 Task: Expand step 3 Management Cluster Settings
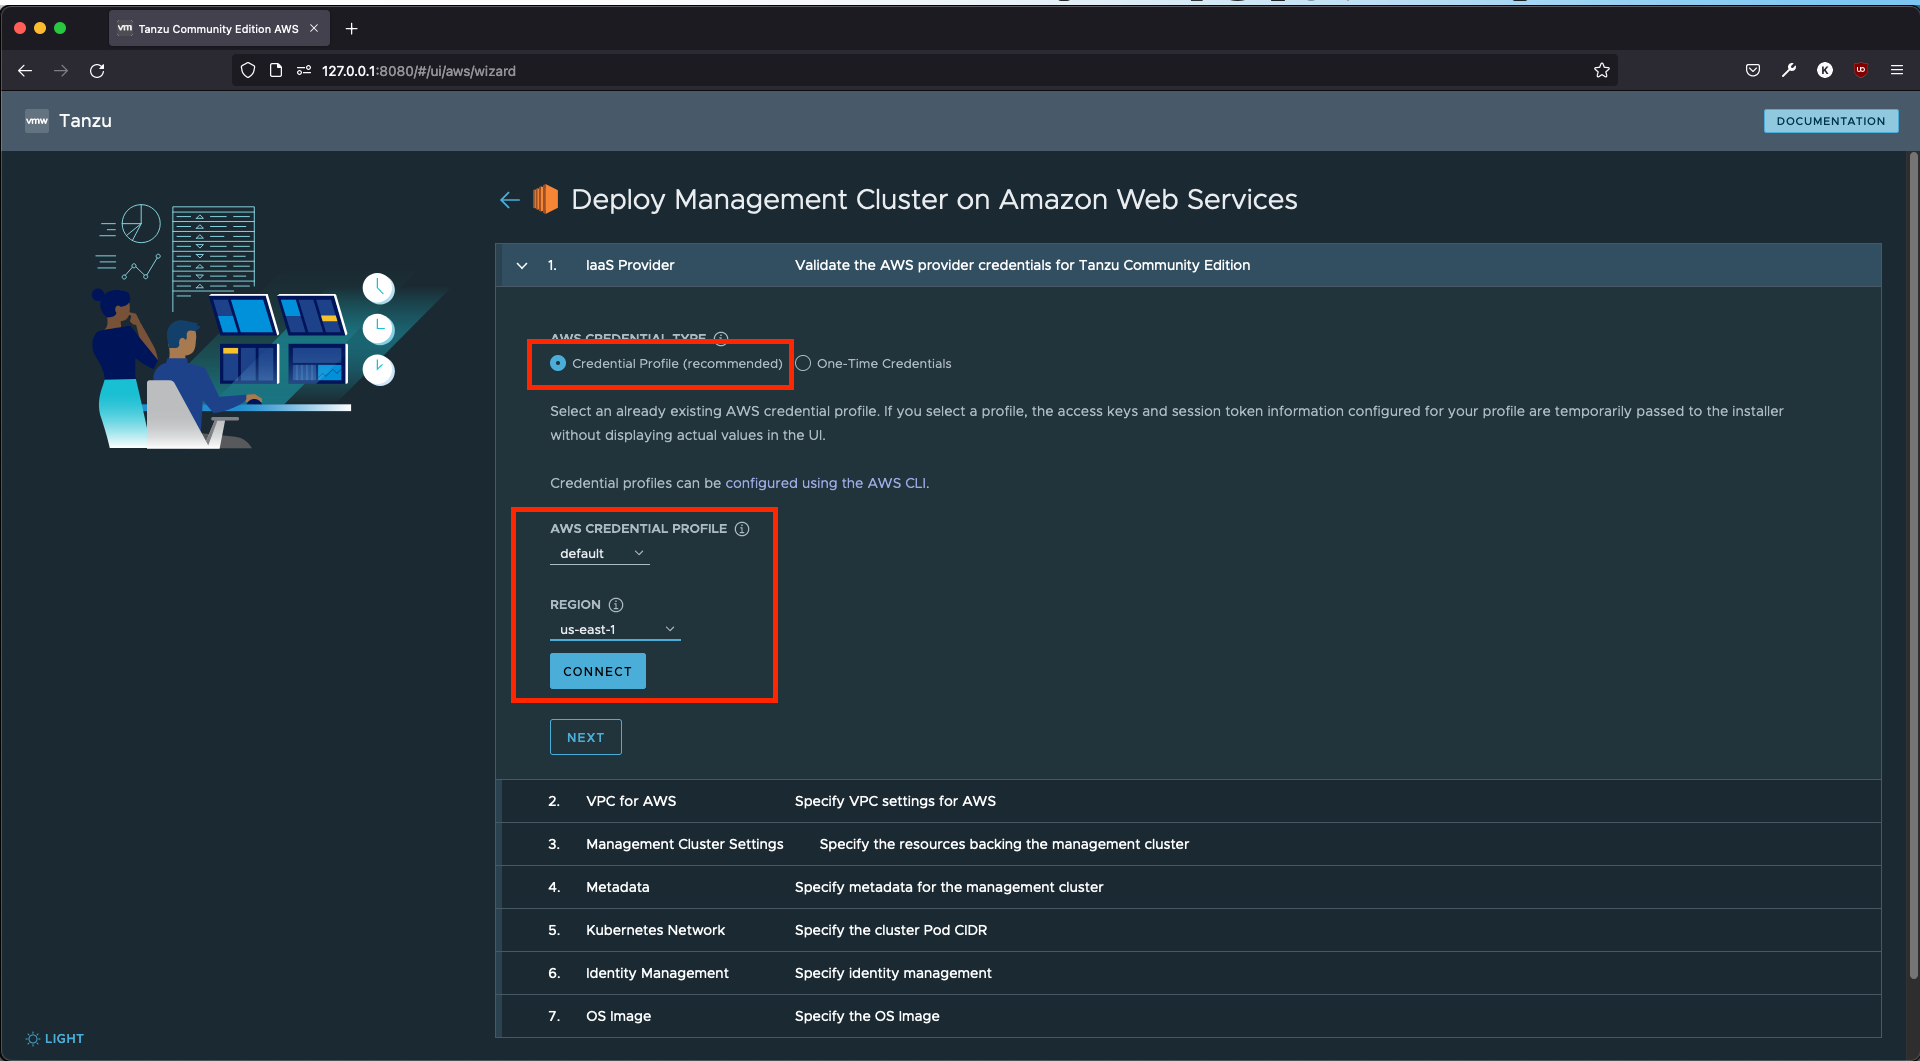point(1188,844)
